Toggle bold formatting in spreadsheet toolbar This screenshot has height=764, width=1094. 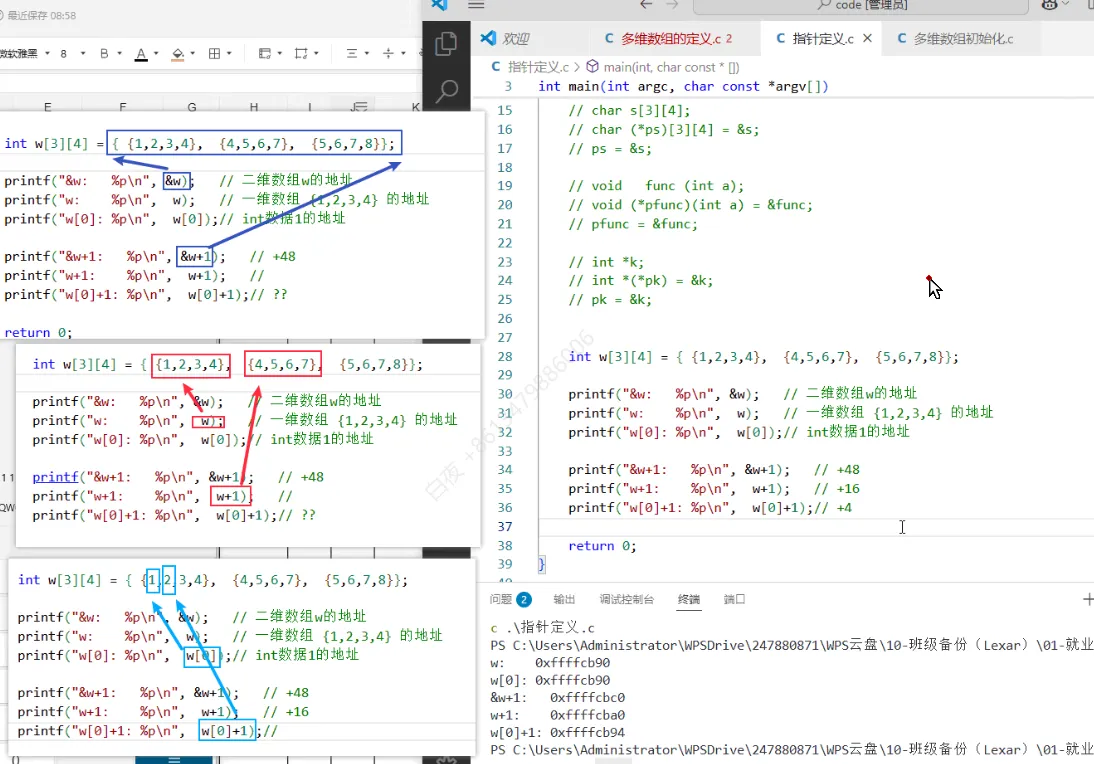click(x=105, y=54)
